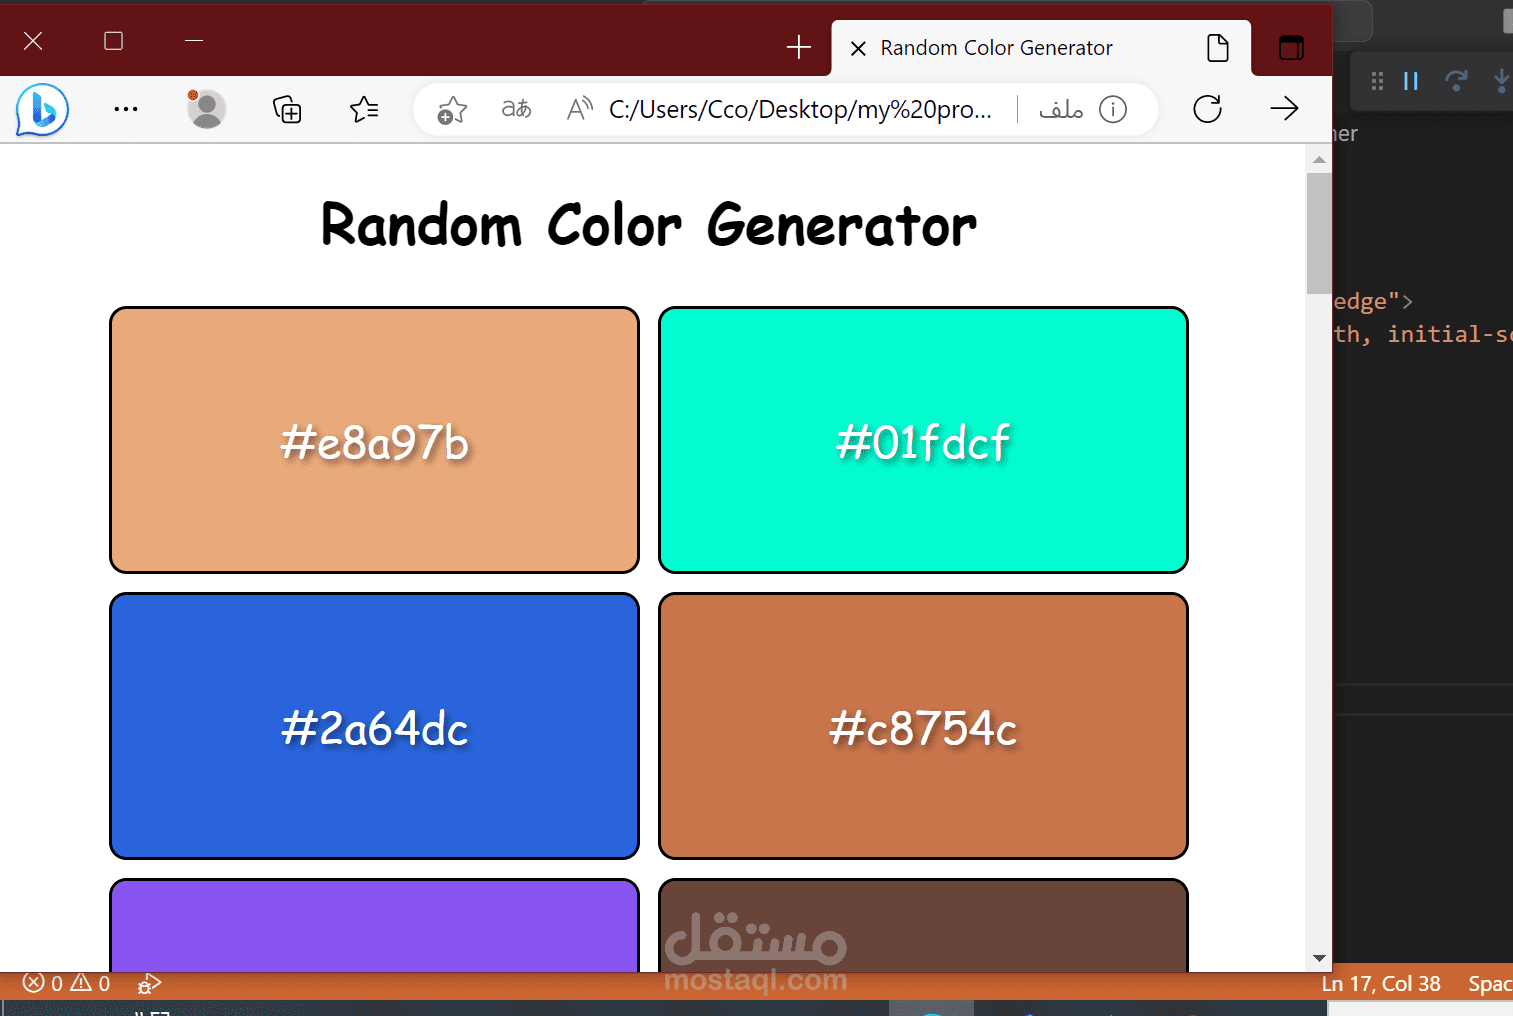Viewport: 1513px width, 1016px height.
Task: Click the purple color box at bottom
Action: [x=374, y=926]
